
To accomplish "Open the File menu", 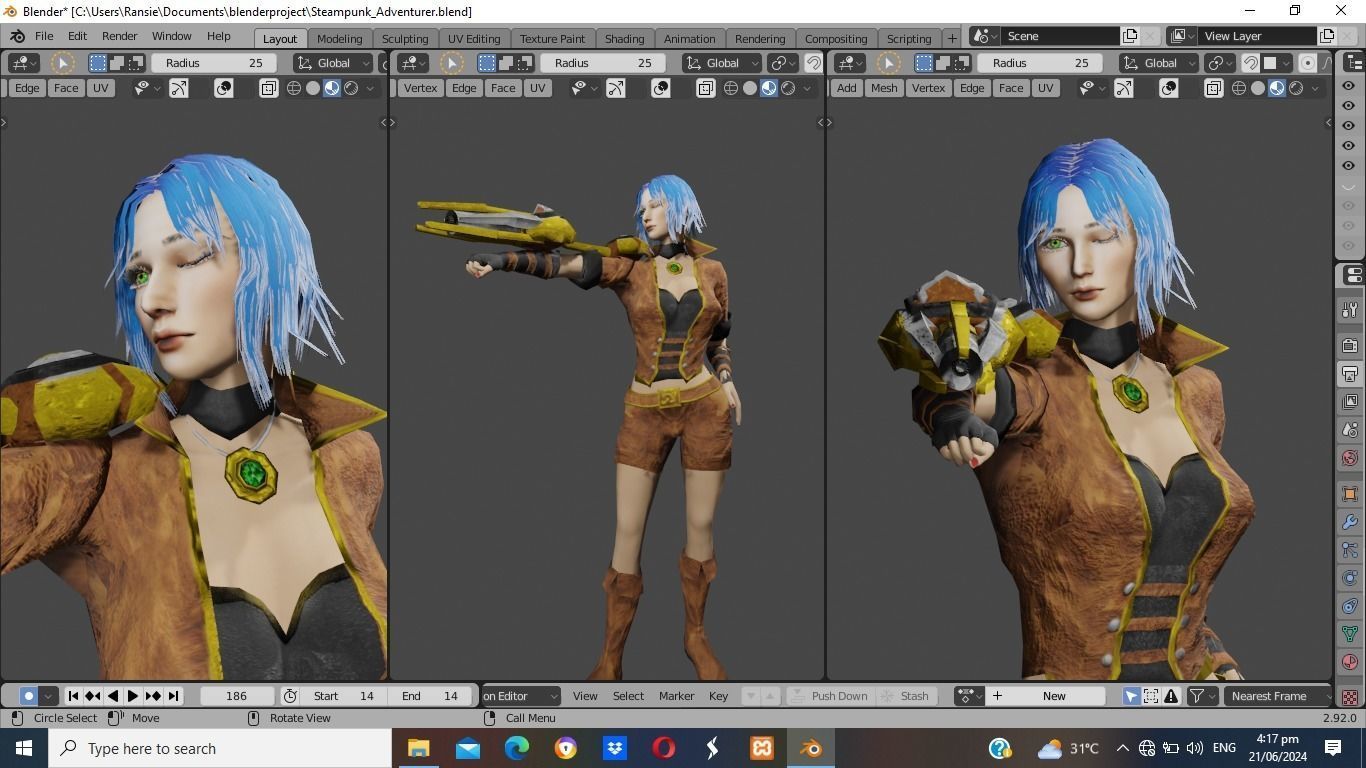I will point(44,36).
